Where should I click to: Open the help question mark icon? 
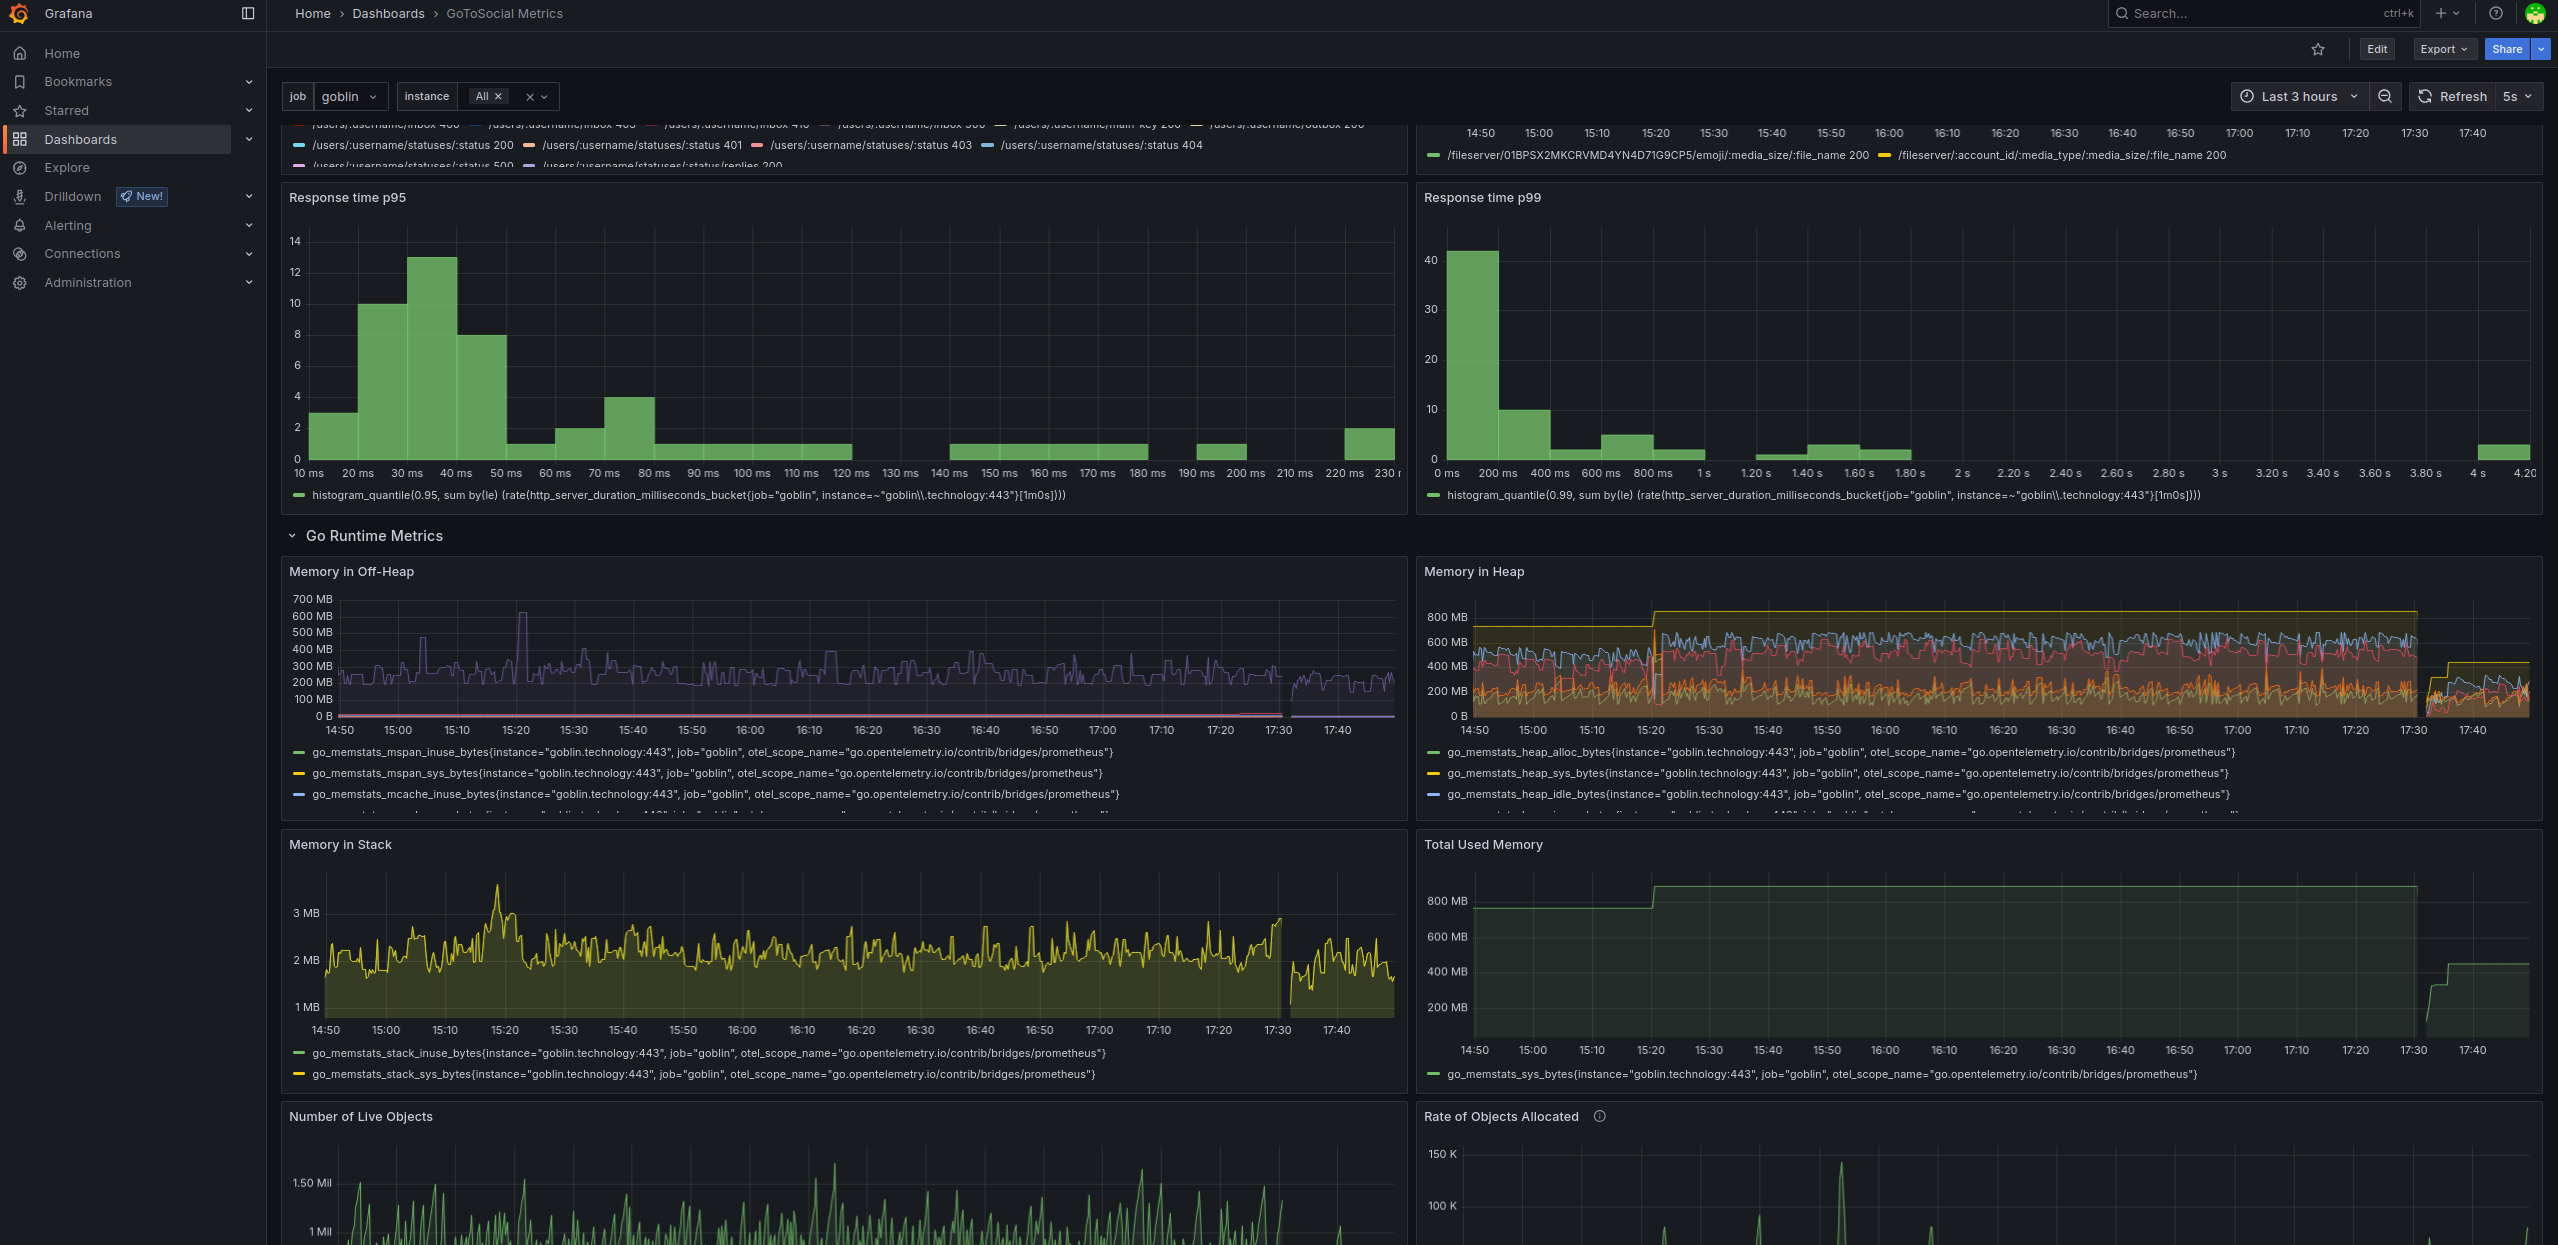(x=2496, y=14)
